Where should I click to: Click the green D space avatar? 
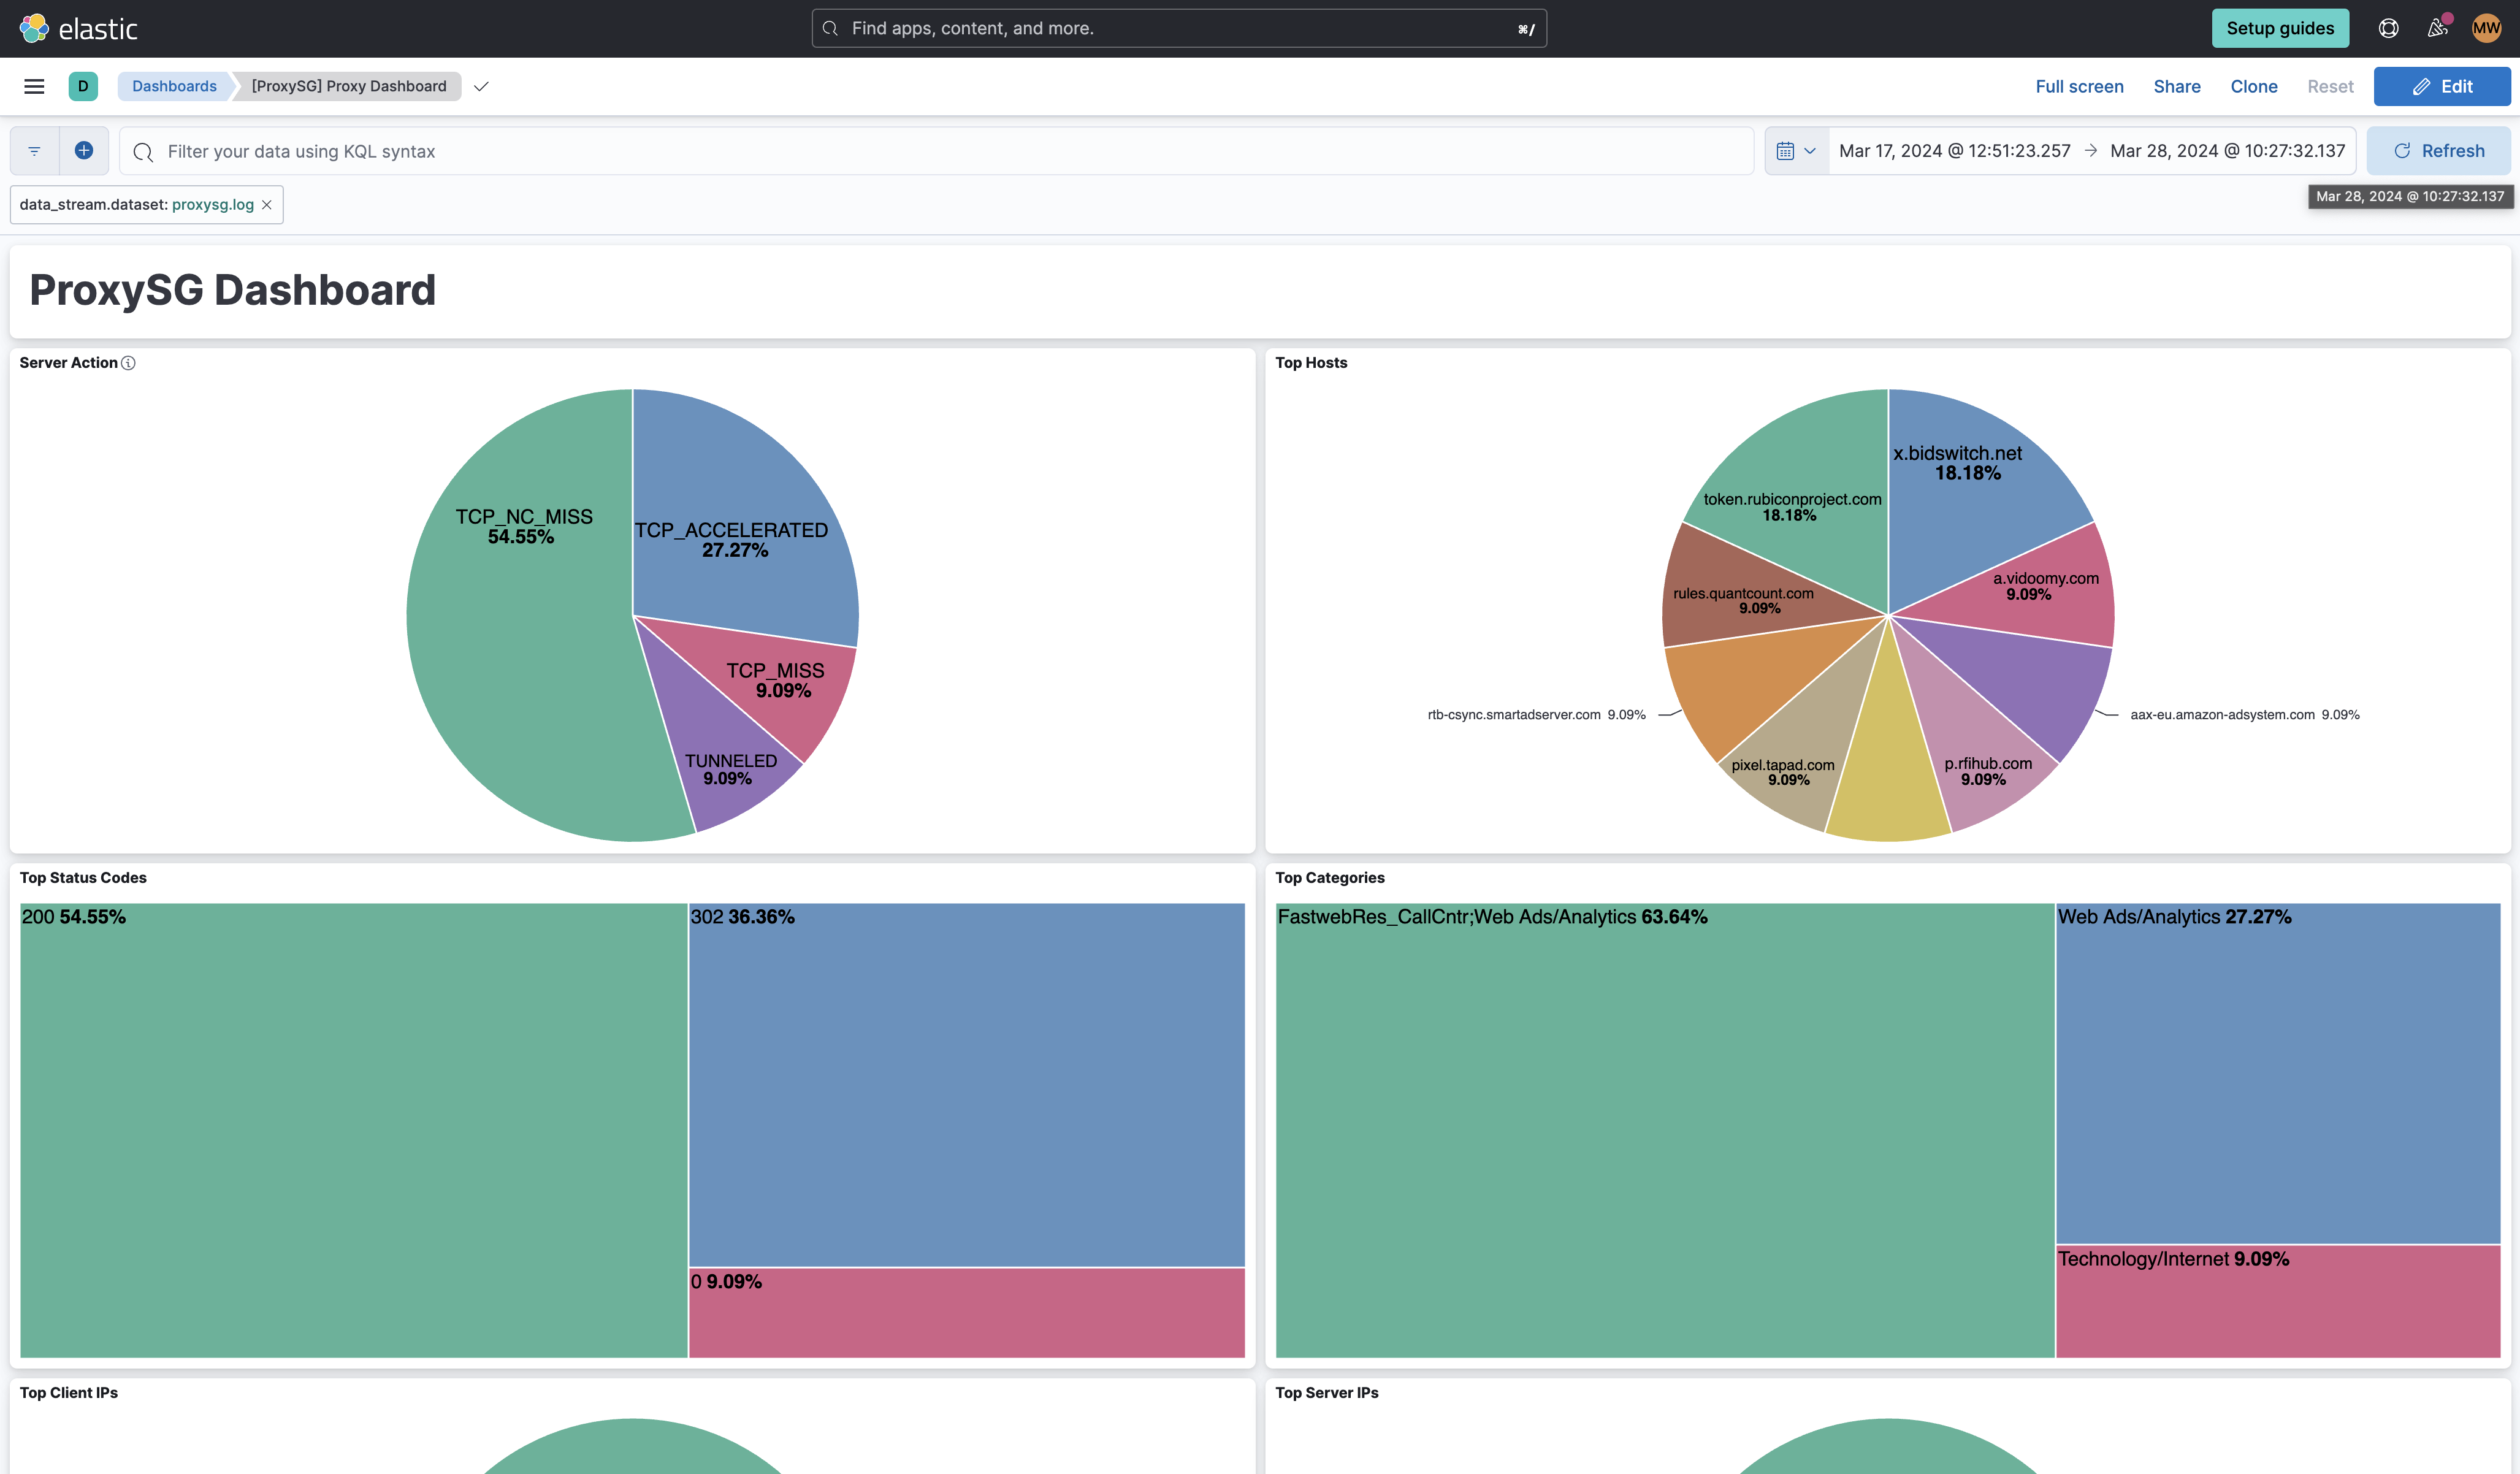83,86
